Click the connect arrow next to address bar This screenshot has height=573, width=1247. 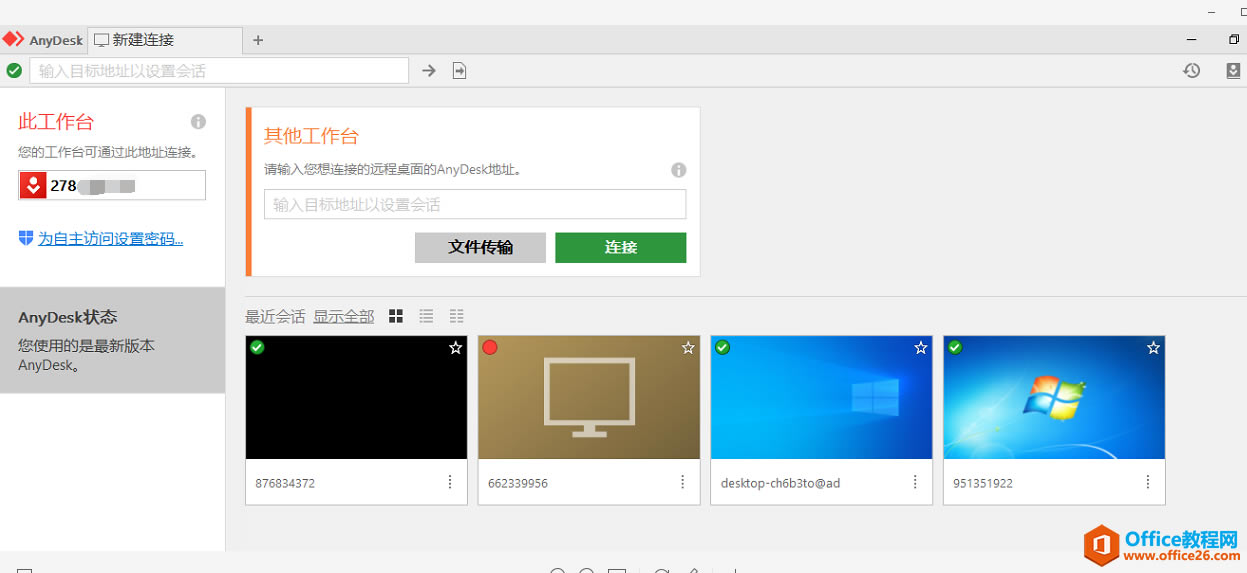(429, 71)
